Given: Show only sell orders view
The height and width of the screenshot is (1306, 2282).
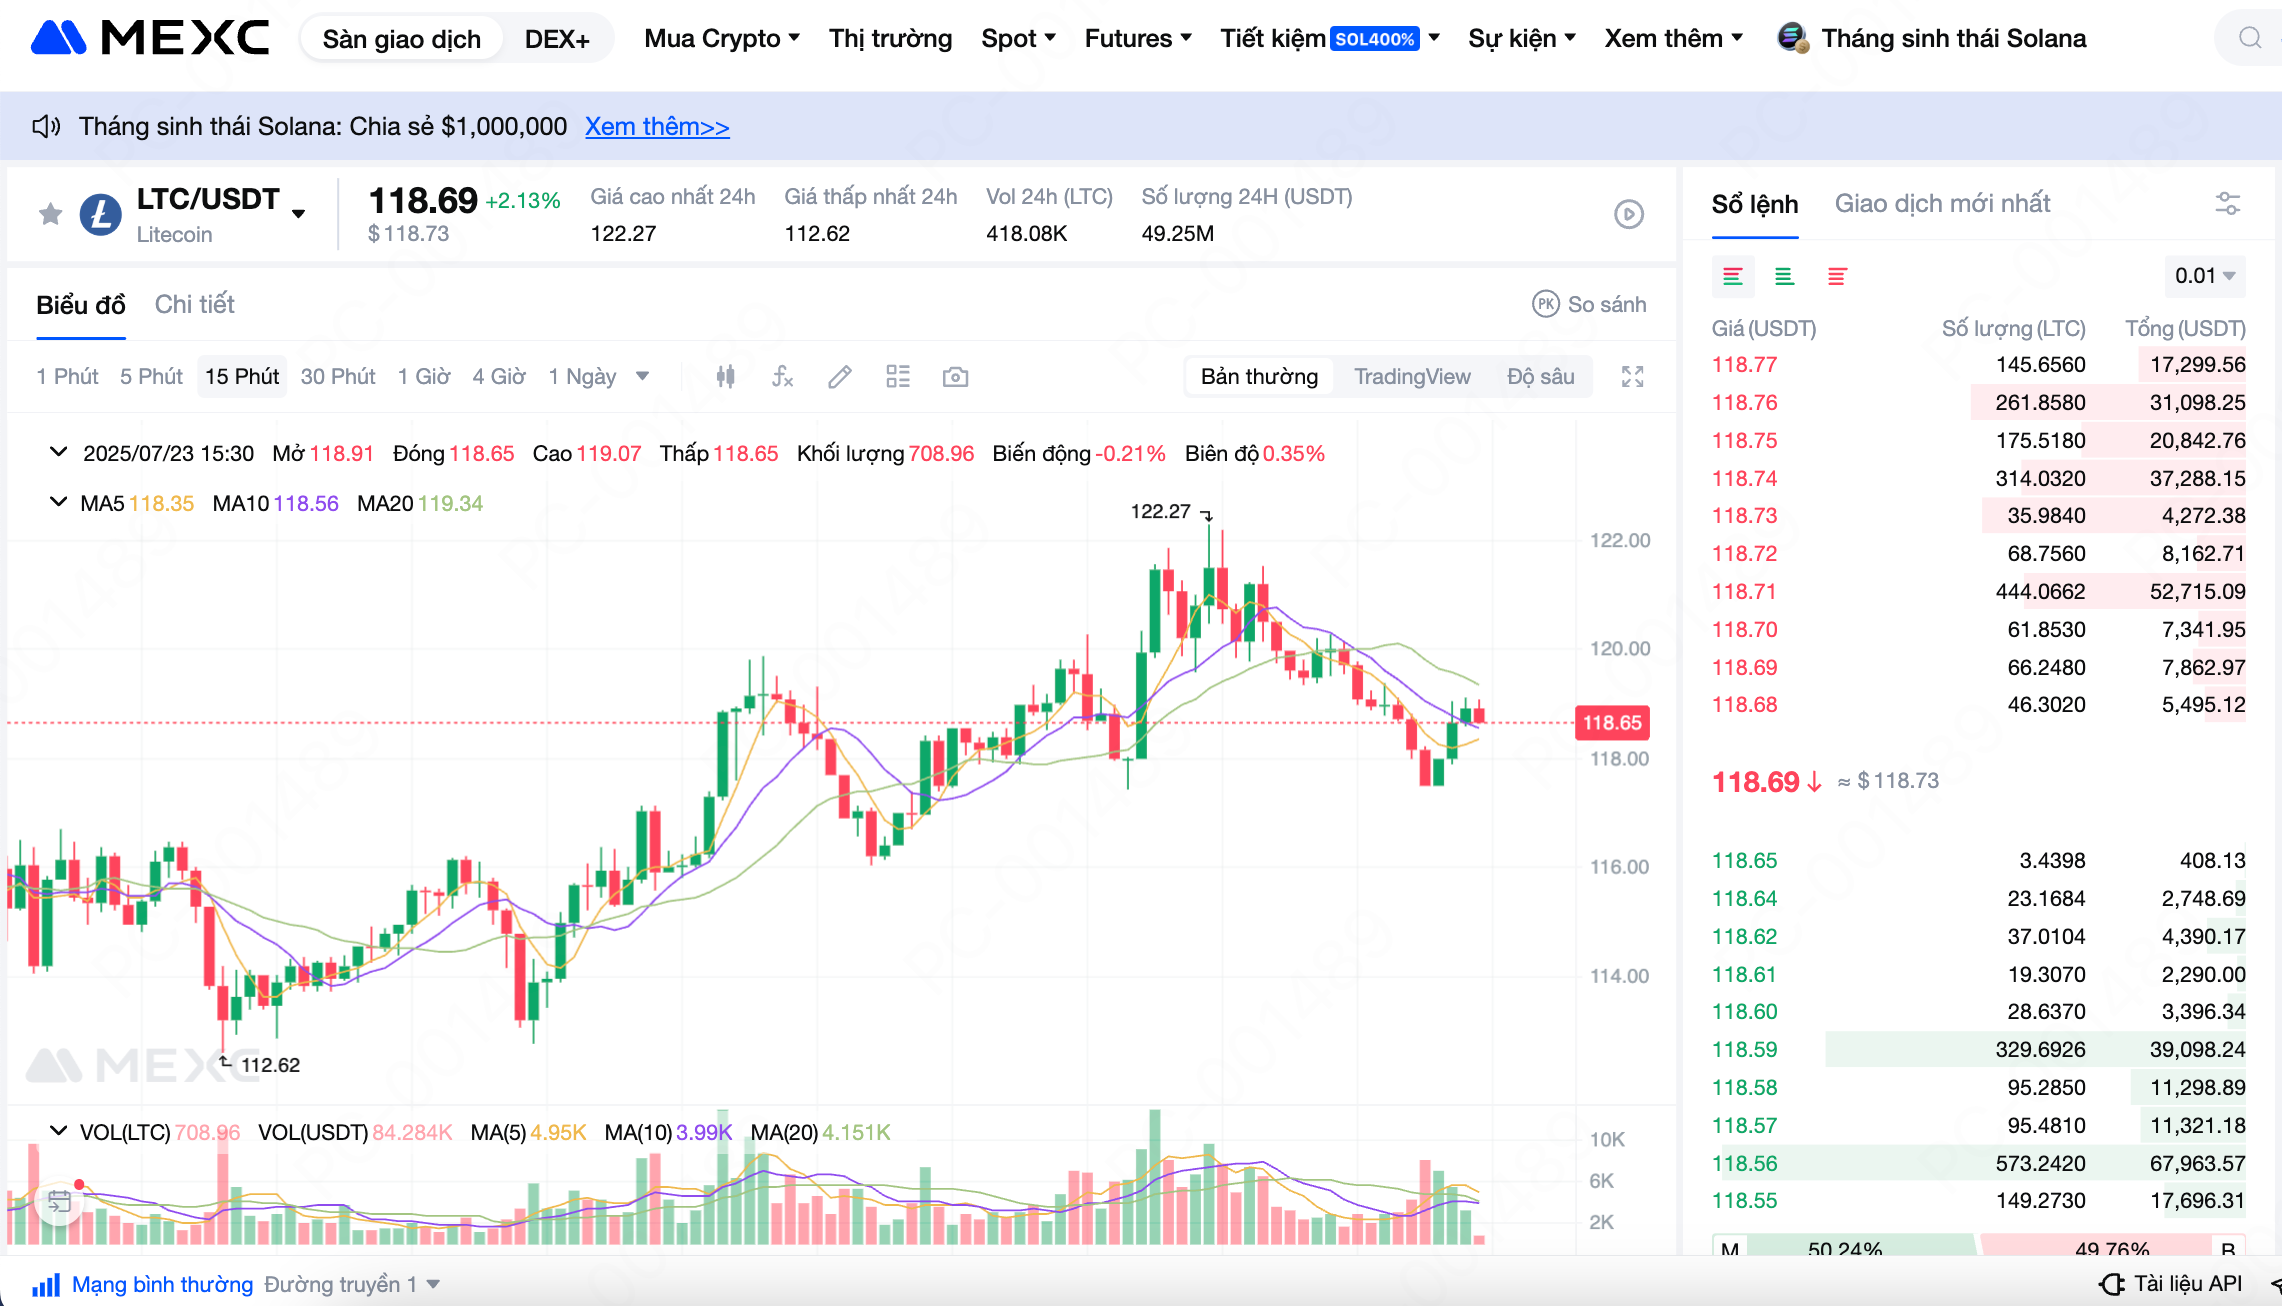Looking at the screenshot, I should [1837, 277].
